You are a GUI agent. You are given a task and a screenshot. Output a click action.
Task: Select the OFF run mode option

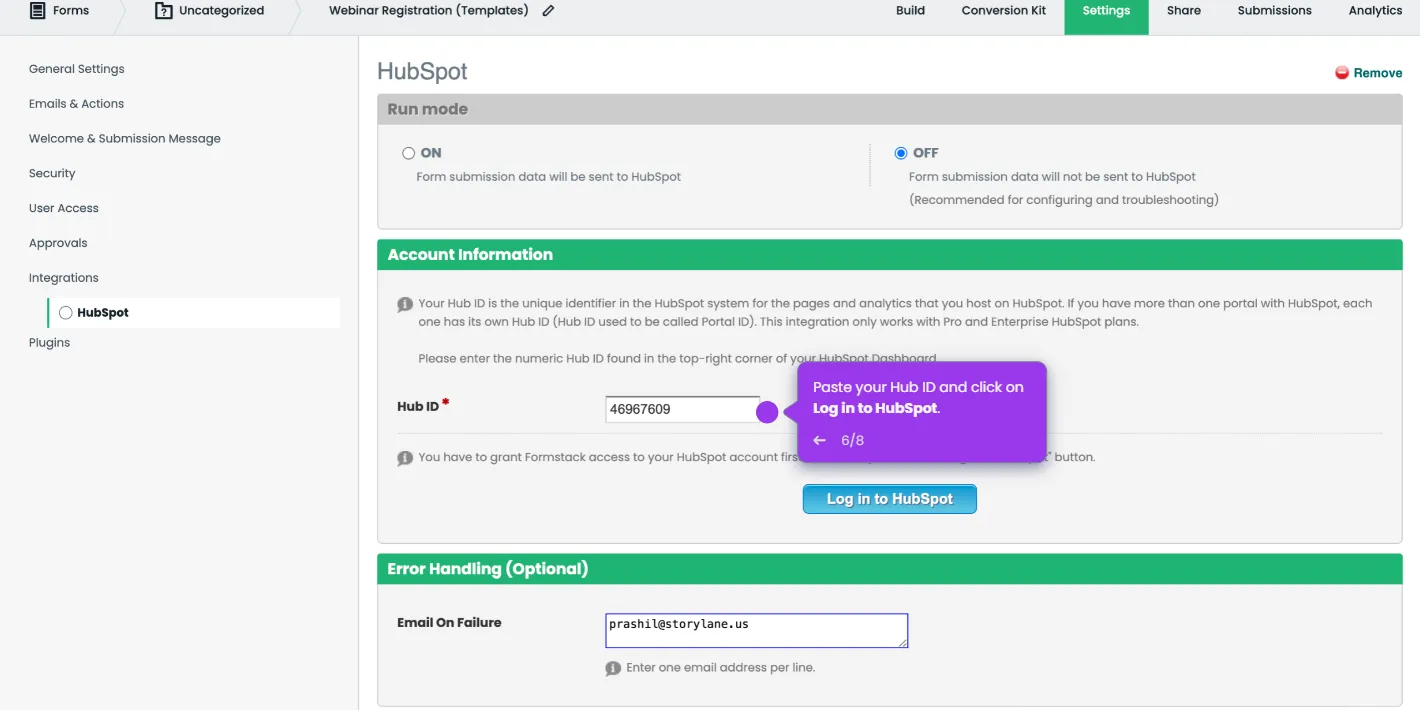pyautogui.click(x=901, y=152)
